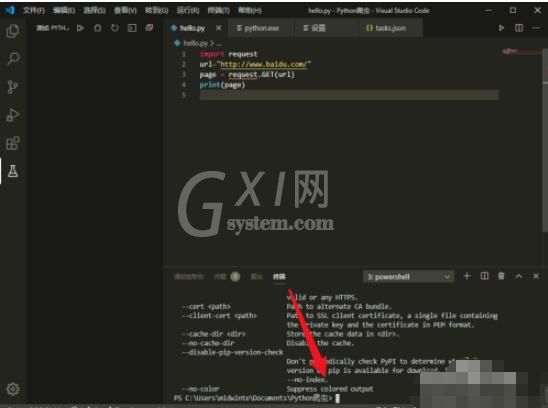Maximize the Visual Studio Code window
The width and height of the screenshot is (548, 408).
click(x=513, y=10)
